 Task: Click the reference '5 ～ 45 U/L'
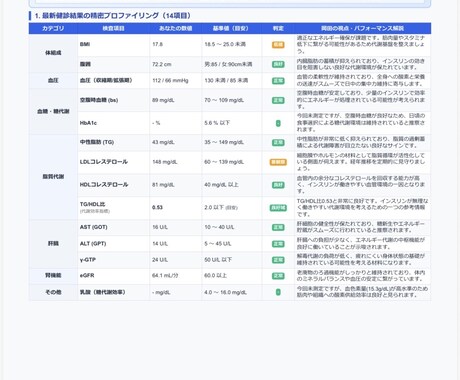(218, 244)
